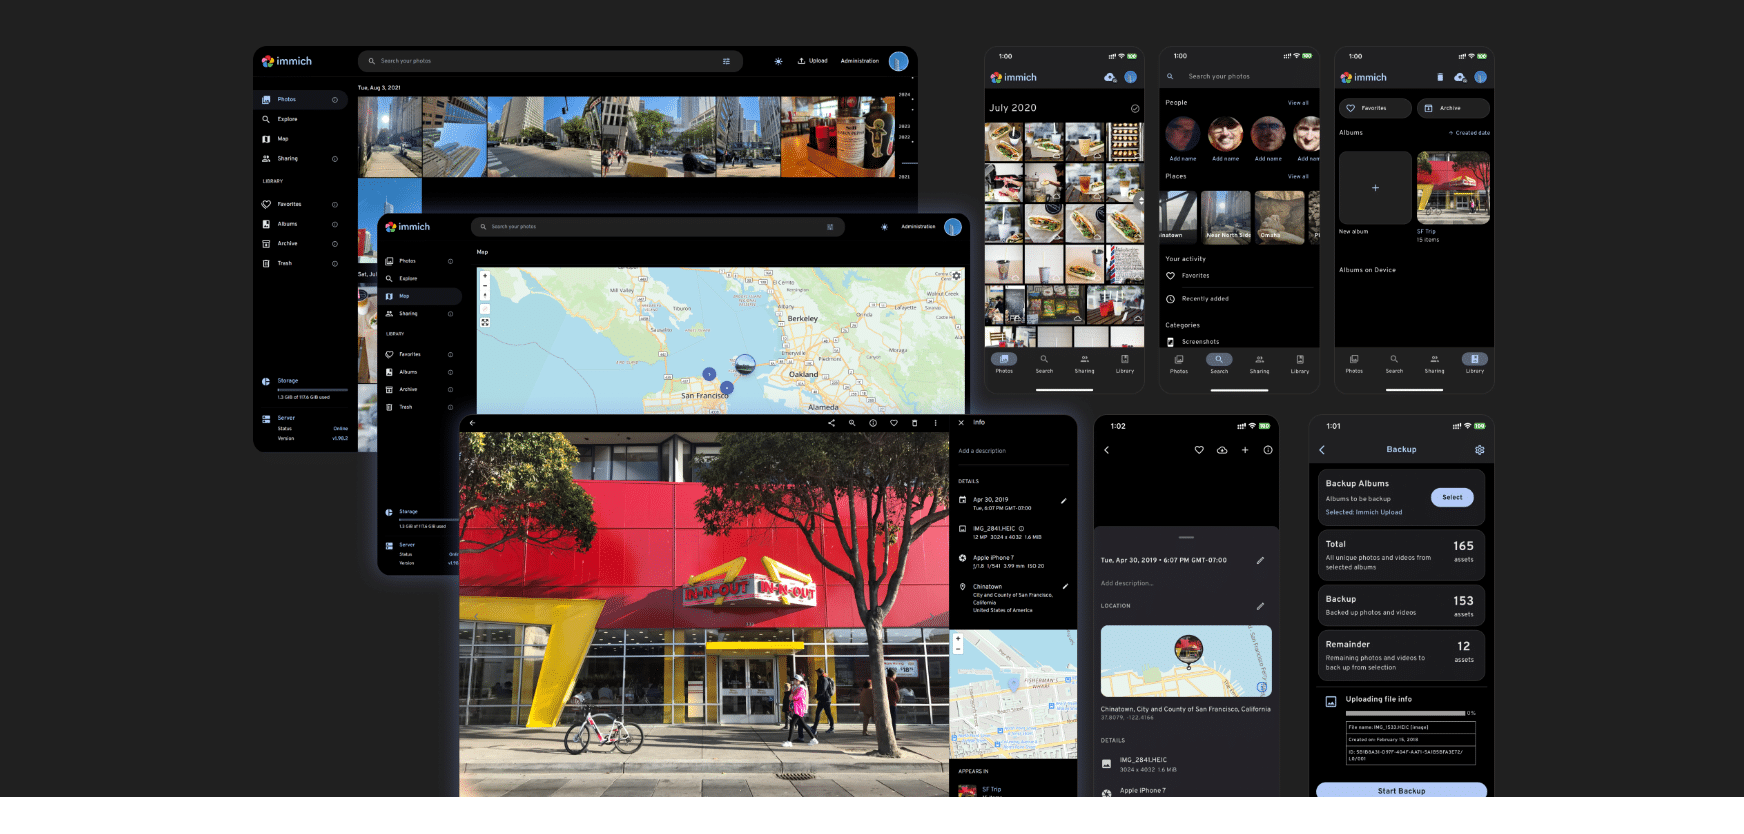
Task: Tap the cloud backup icon on July 2020 phone
Action: [1110, 77]
